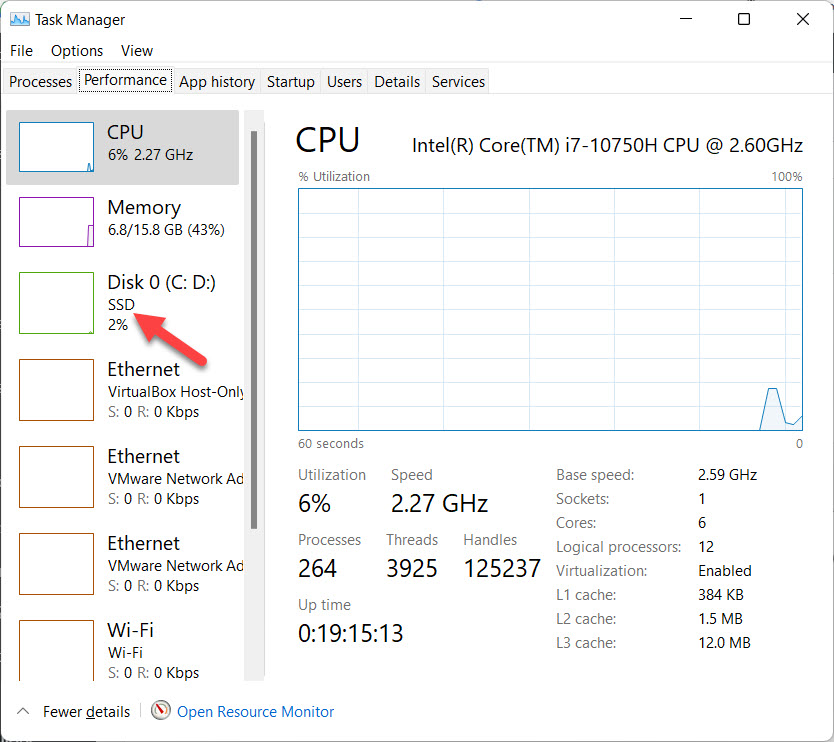
Task: Click the Task Manager icon in the title bar
Action: tap(19, 19)
